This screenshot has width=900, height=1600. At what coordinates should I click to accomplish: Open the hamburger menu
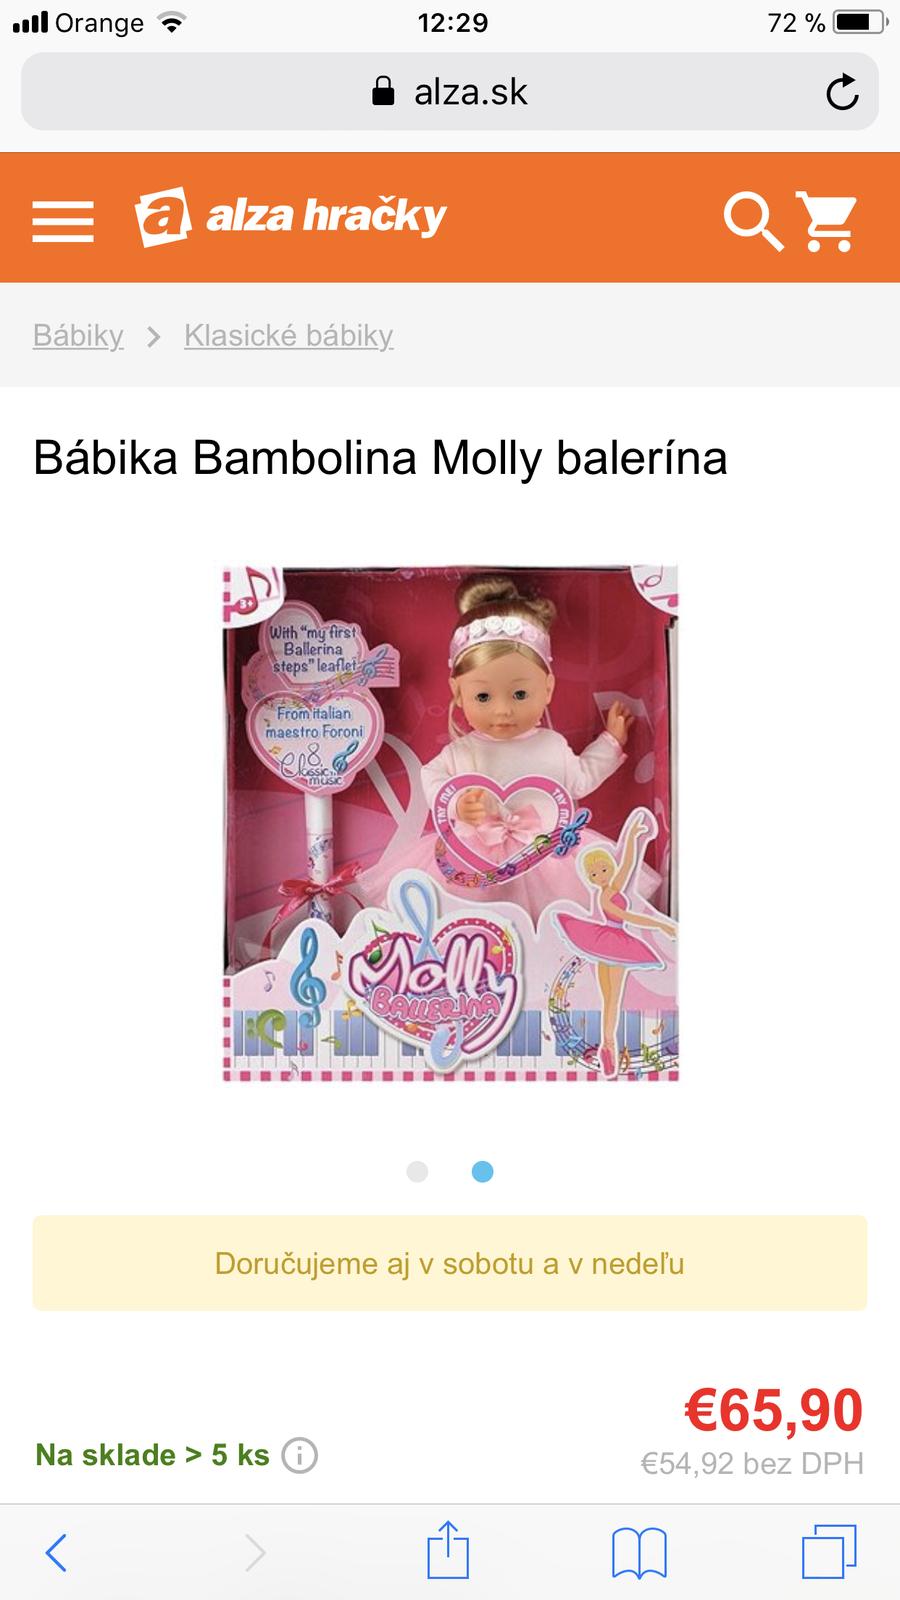(62, 221)
